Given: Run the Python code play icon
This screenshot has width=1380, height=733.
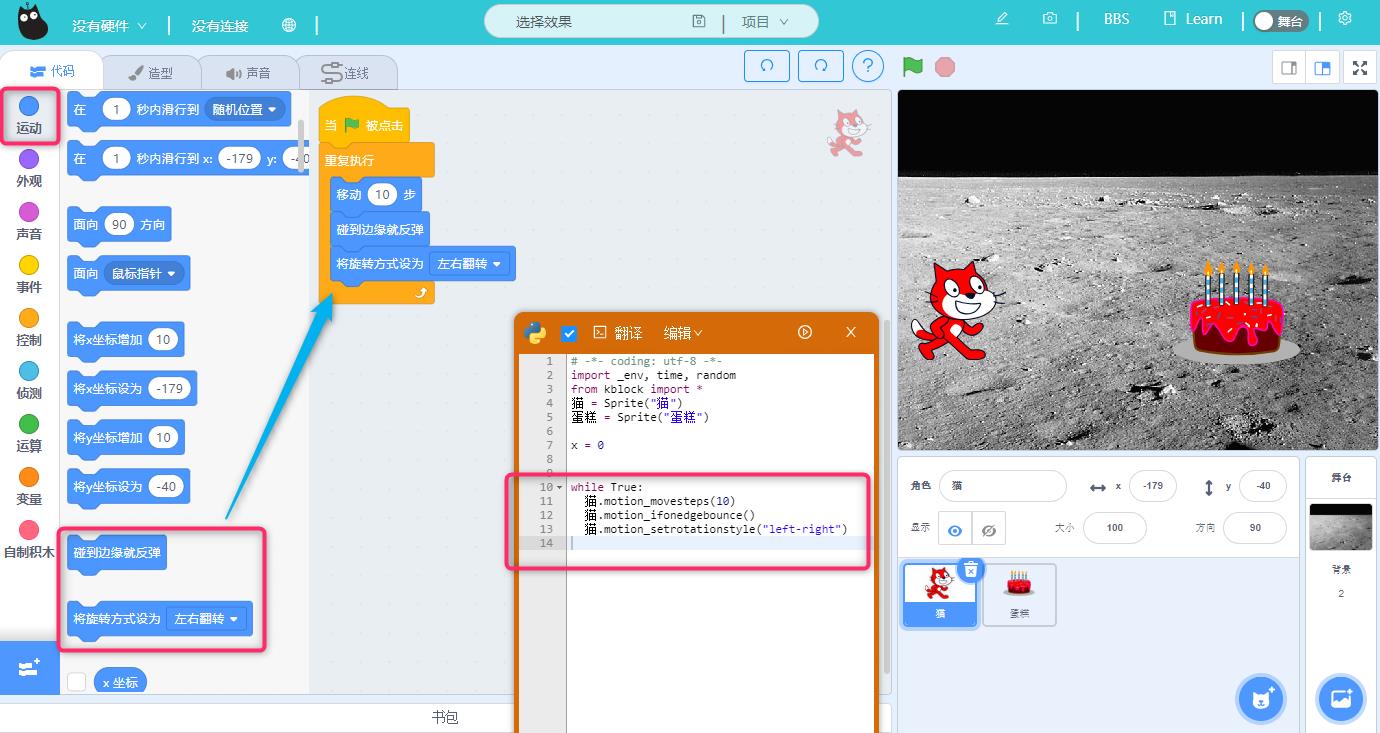Looking at the screenshot, I should click(x=805, y=332).
